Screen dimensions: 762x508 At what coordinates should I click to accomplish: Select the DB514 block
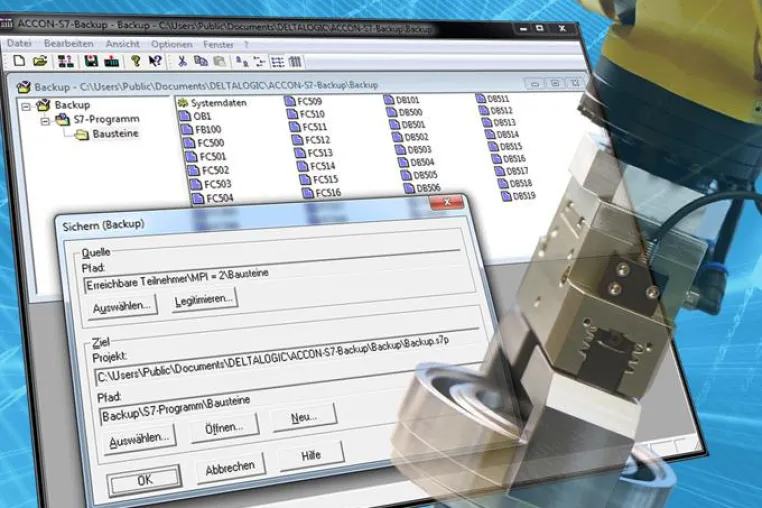(503, 134)
